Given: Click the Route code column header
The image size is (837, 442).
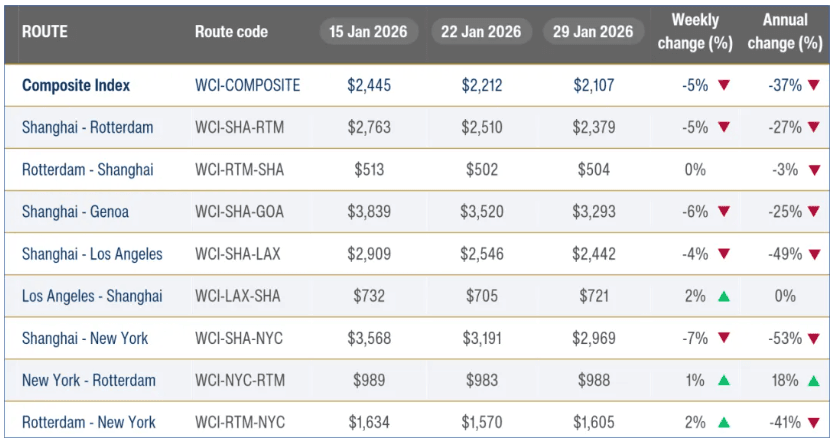Looking at the screenshot, I should tap(231, 32).
